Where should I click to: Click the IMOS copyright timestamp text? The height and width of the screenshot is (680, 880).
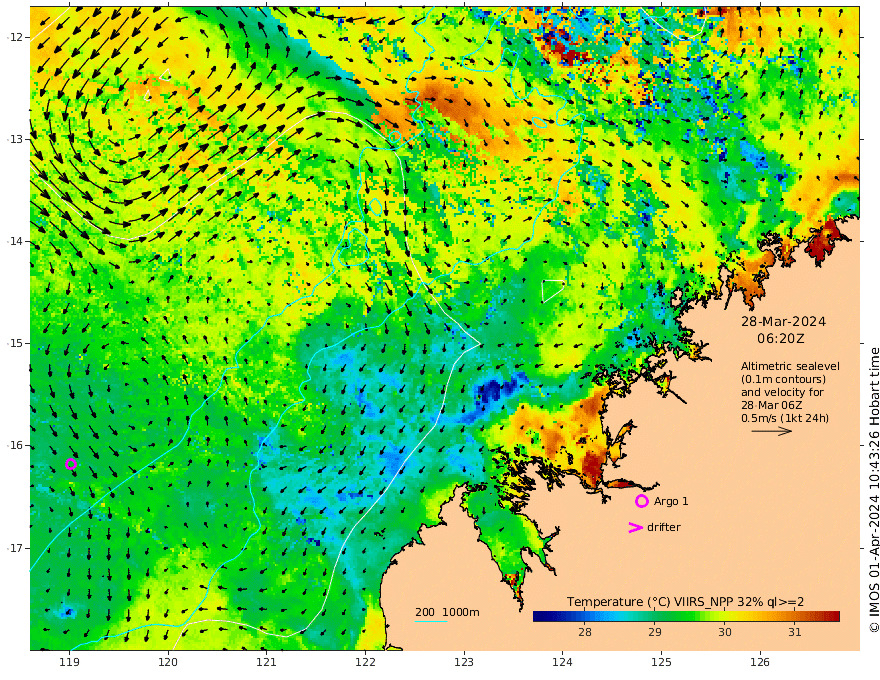874,490
